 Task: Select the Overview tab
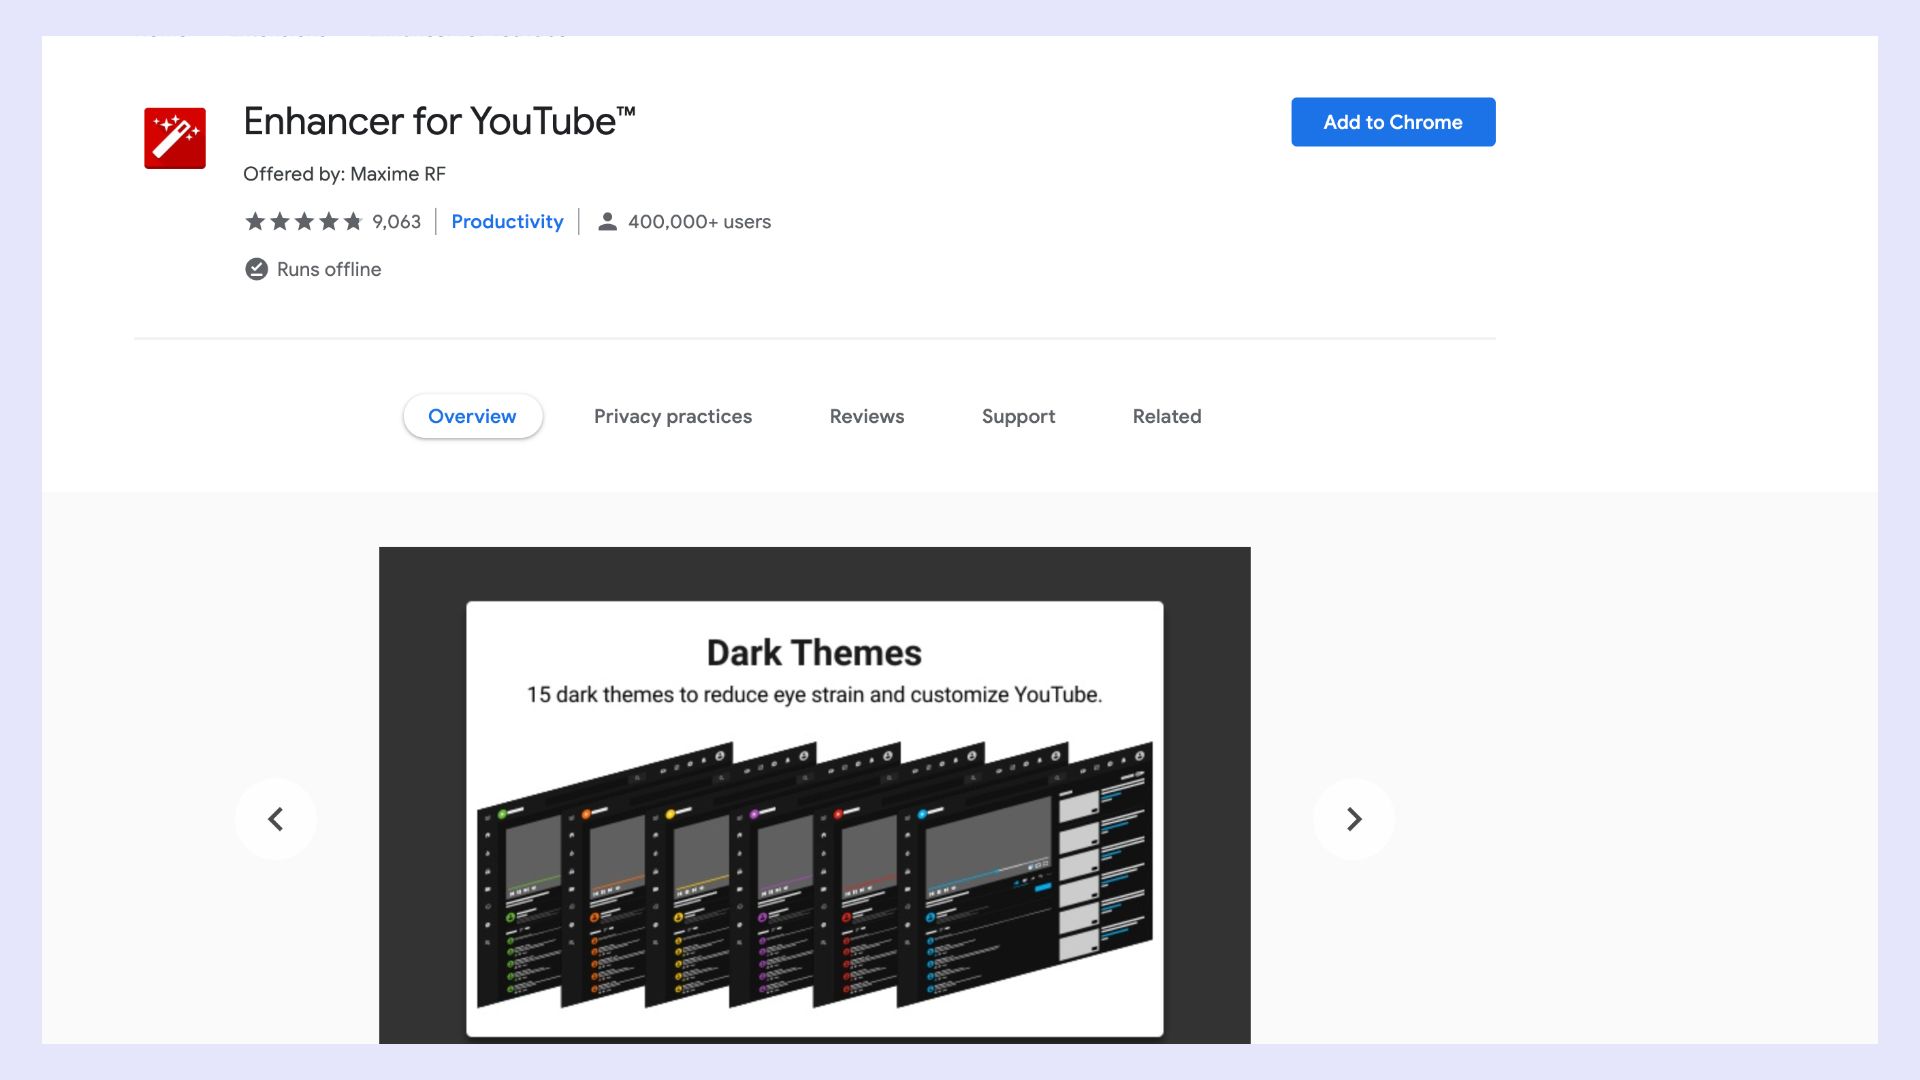point(472,416)
